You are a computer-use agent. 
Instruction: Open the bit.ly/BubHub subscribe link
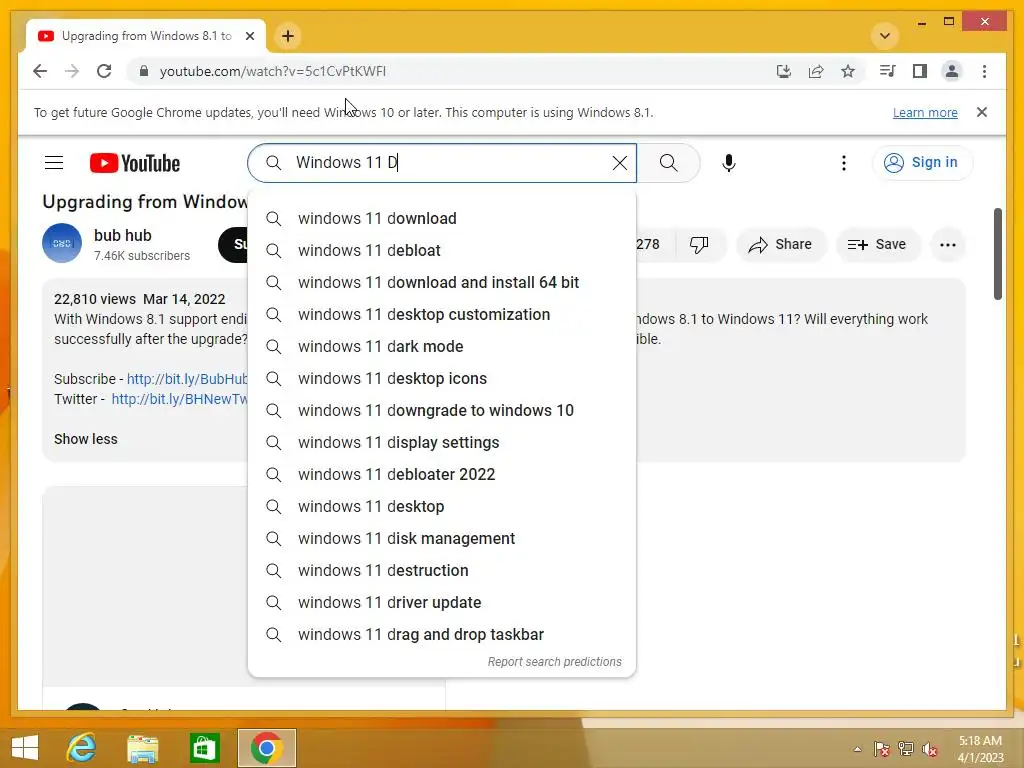tap(187, 379)
